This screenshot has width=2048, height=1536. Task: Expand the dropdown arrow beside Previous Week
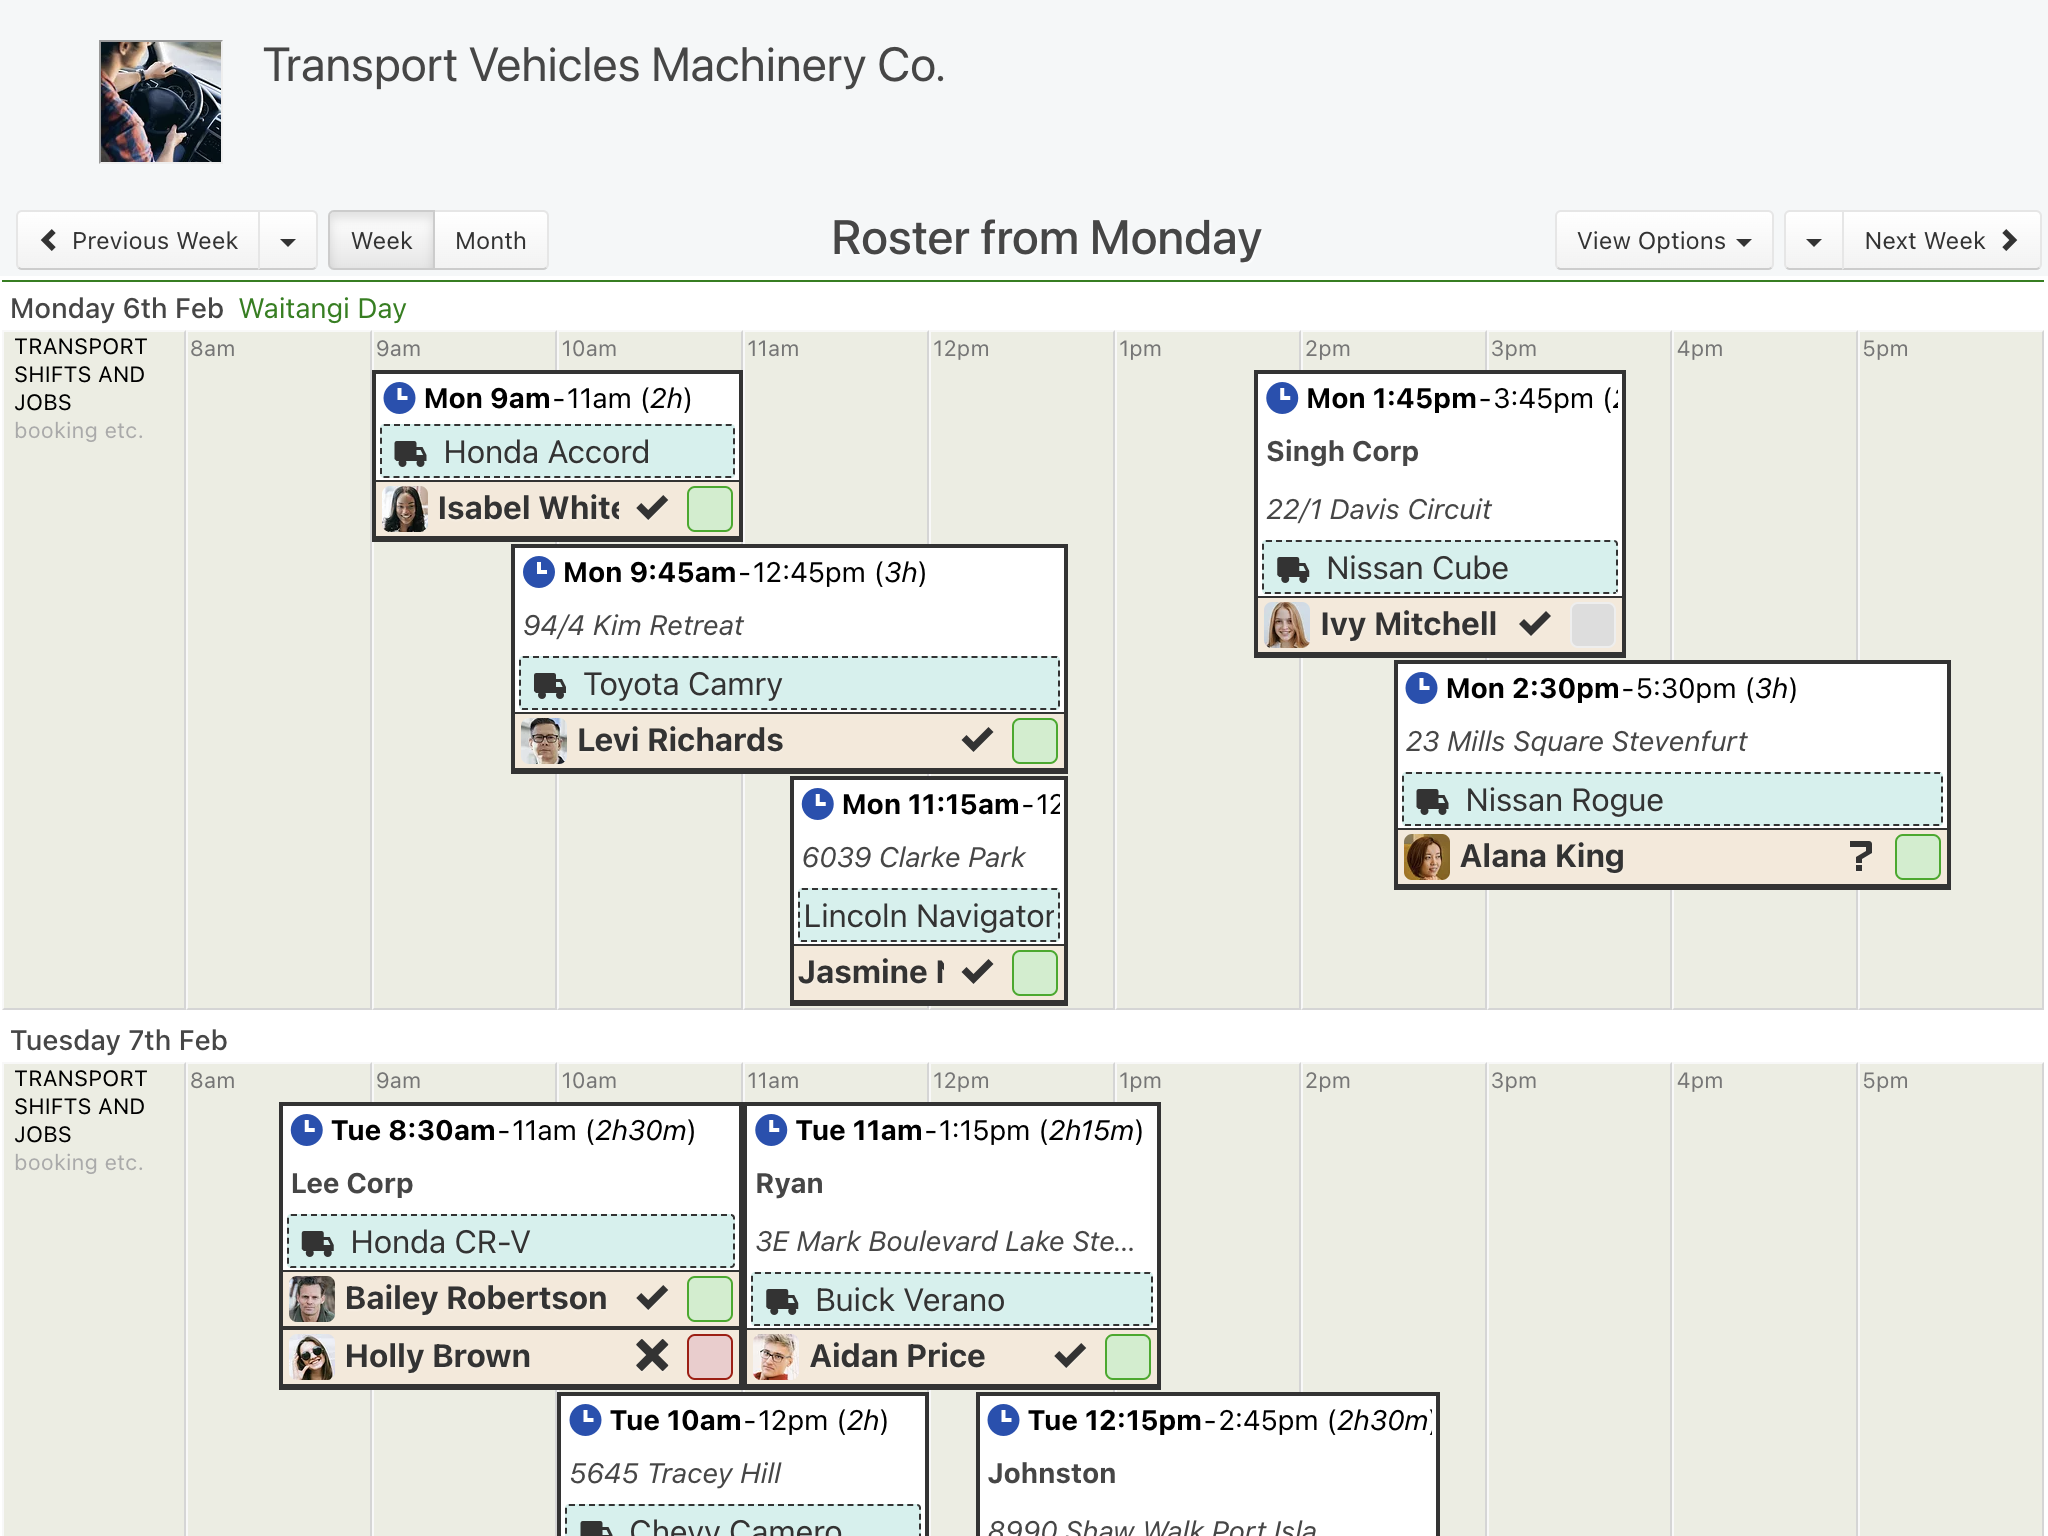[x=288, y=241]
